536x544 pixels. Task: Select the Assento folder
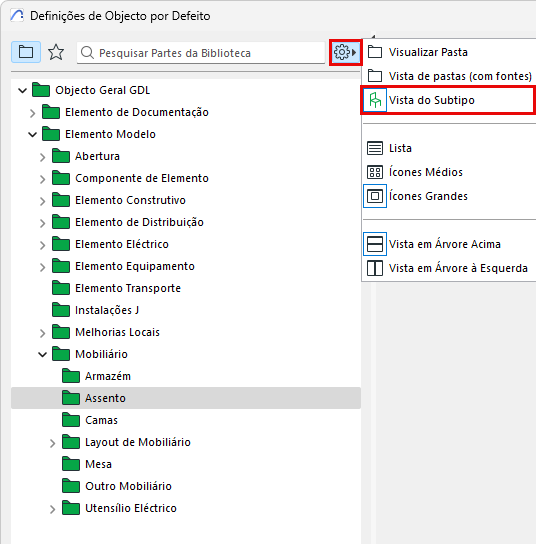(186, 398)
